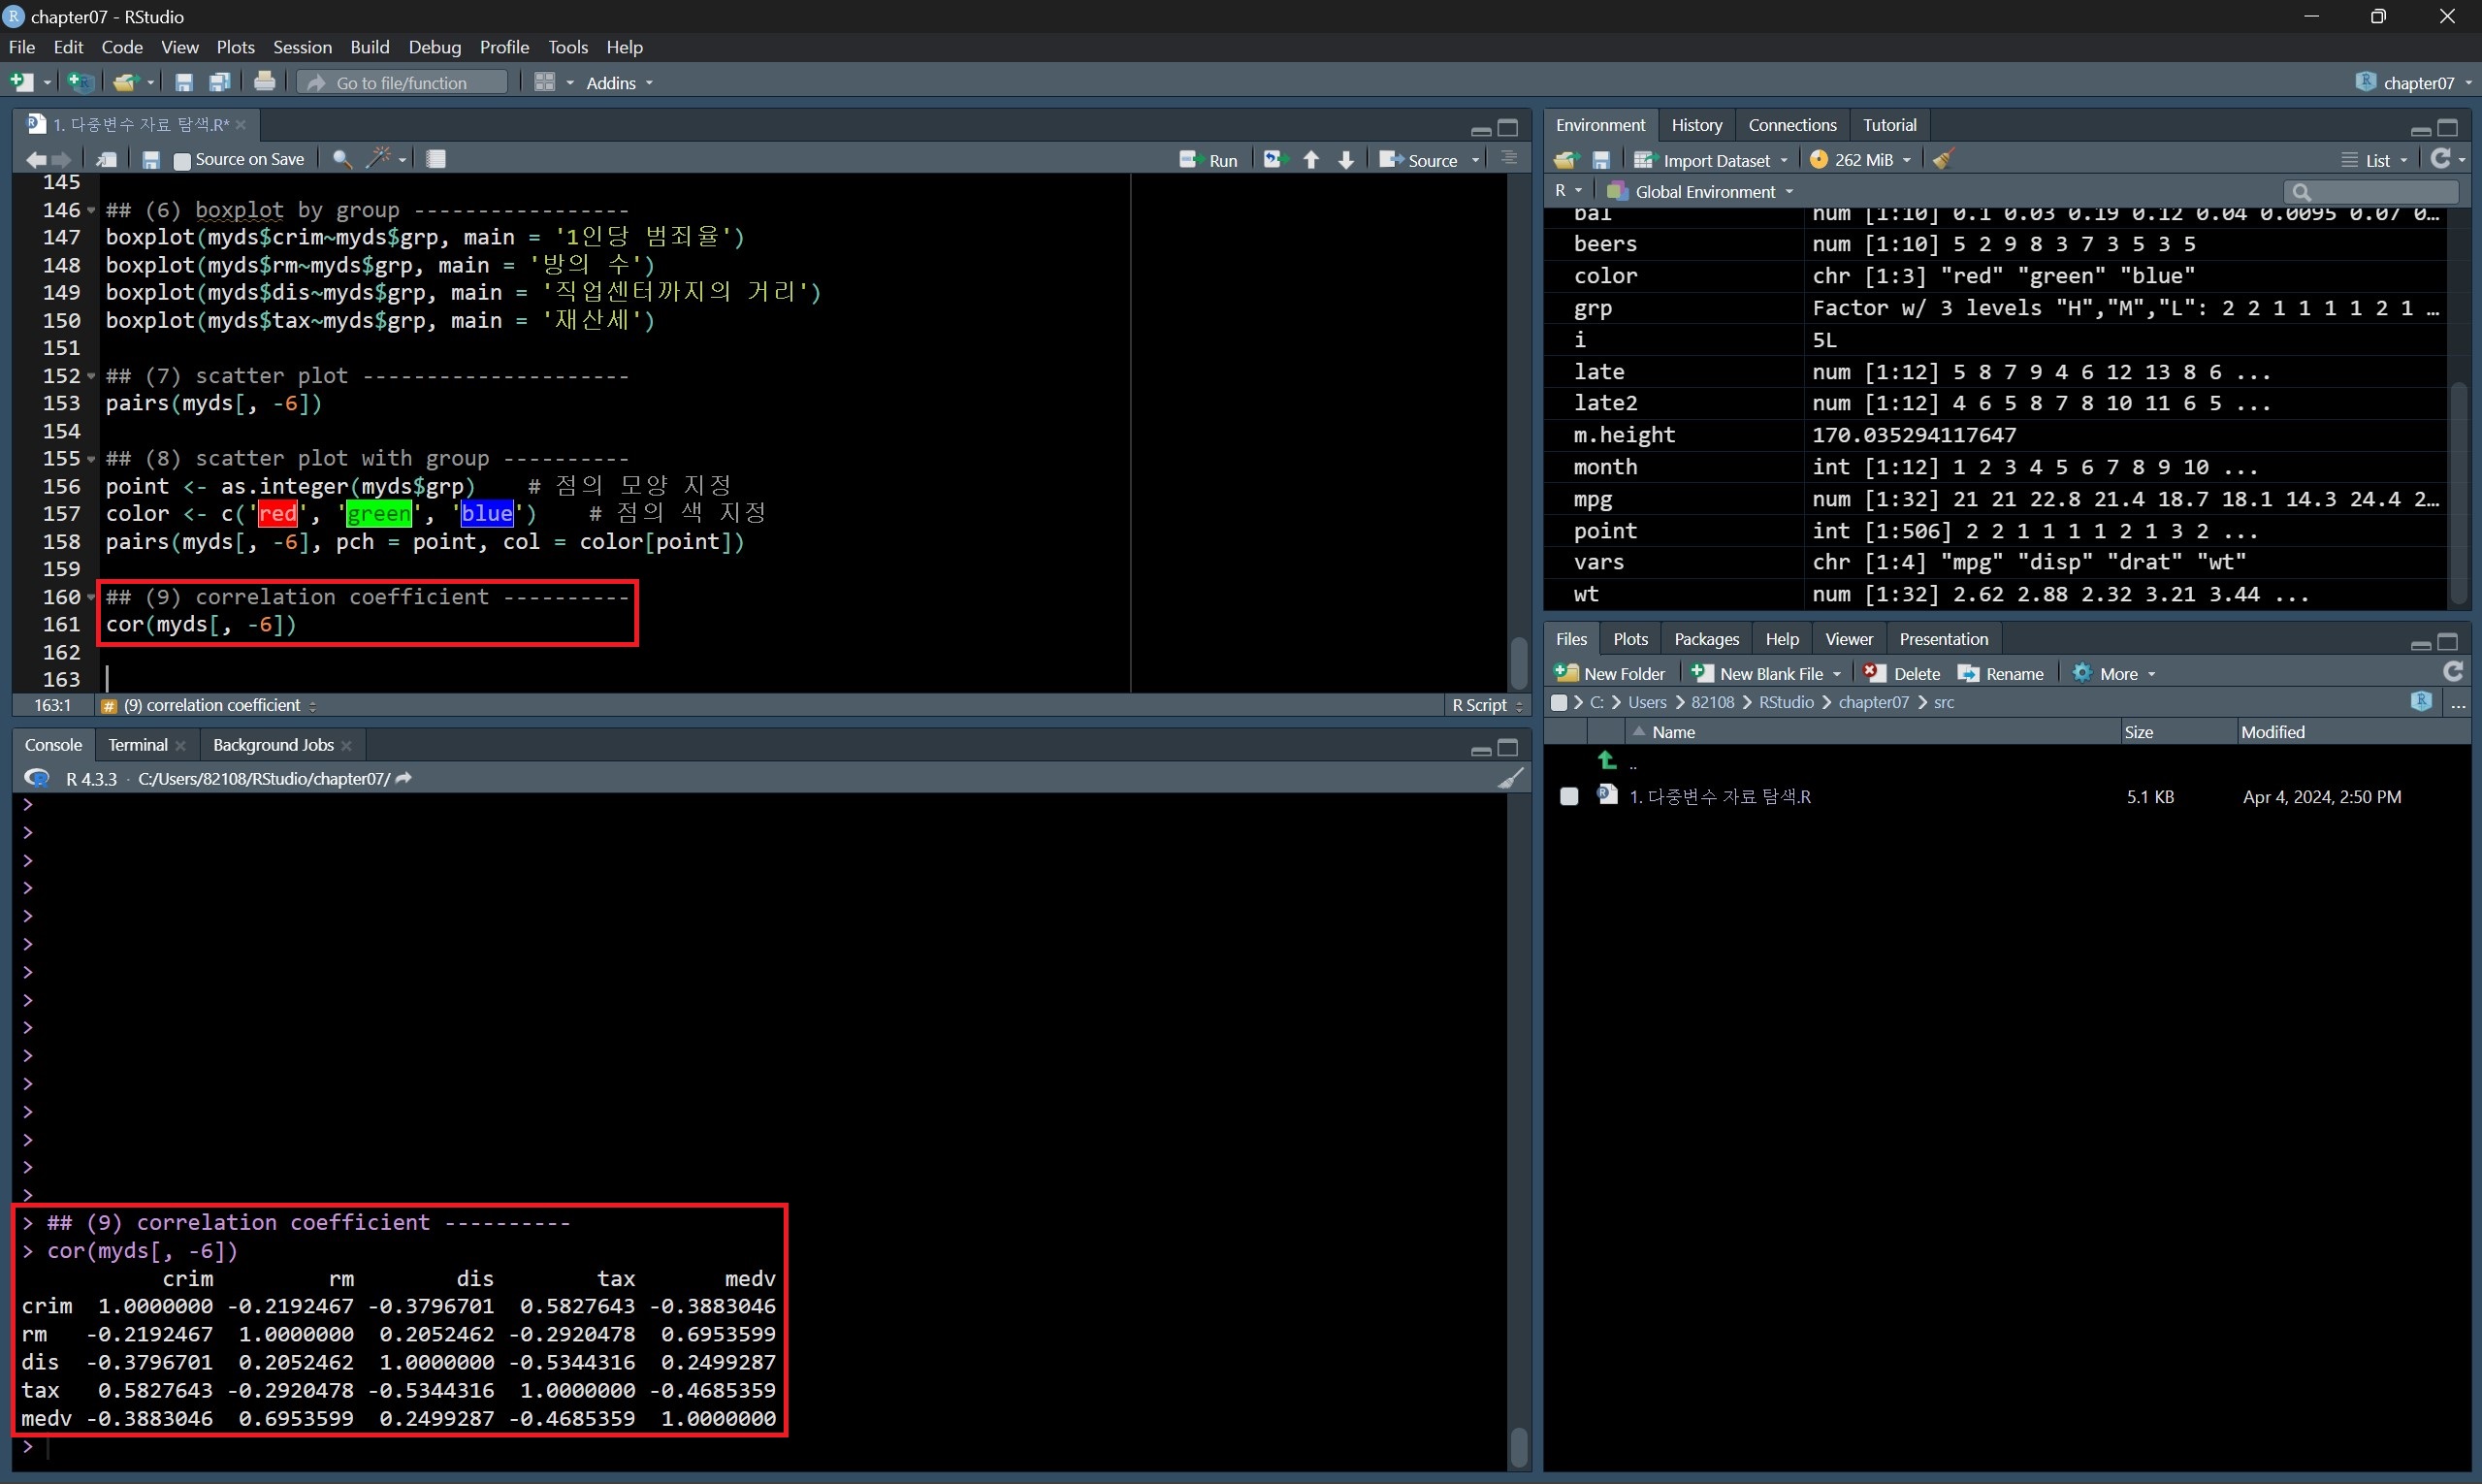Tick the select-all checkbox in Files path bar
The width and height of the screenshot is (2482, 1484).
point(1559,703)
